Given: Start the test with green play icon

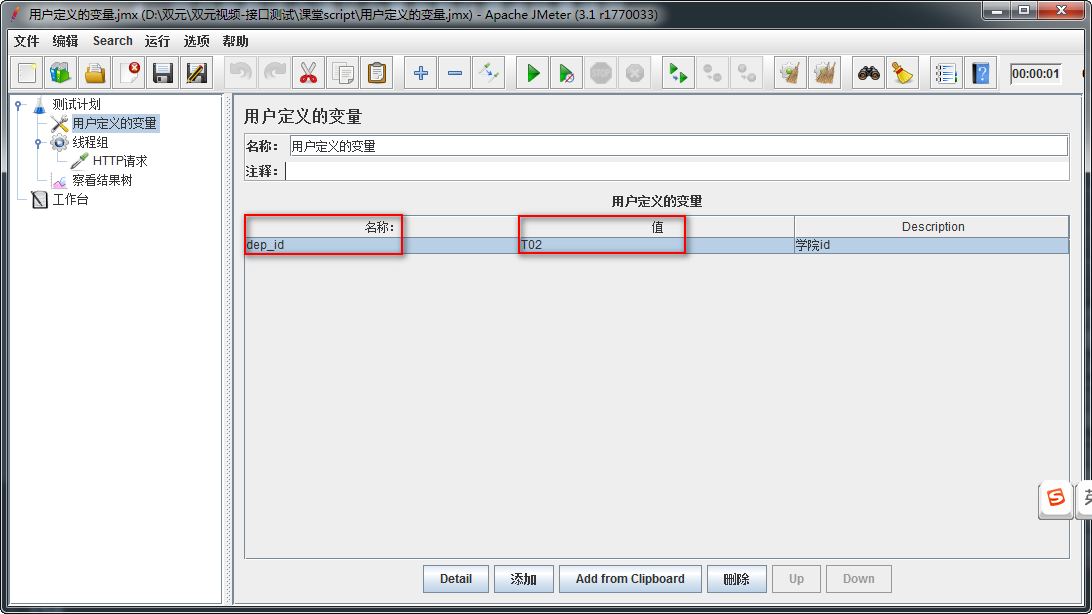Looking at the screenshot, I should [x=533, y=73].
